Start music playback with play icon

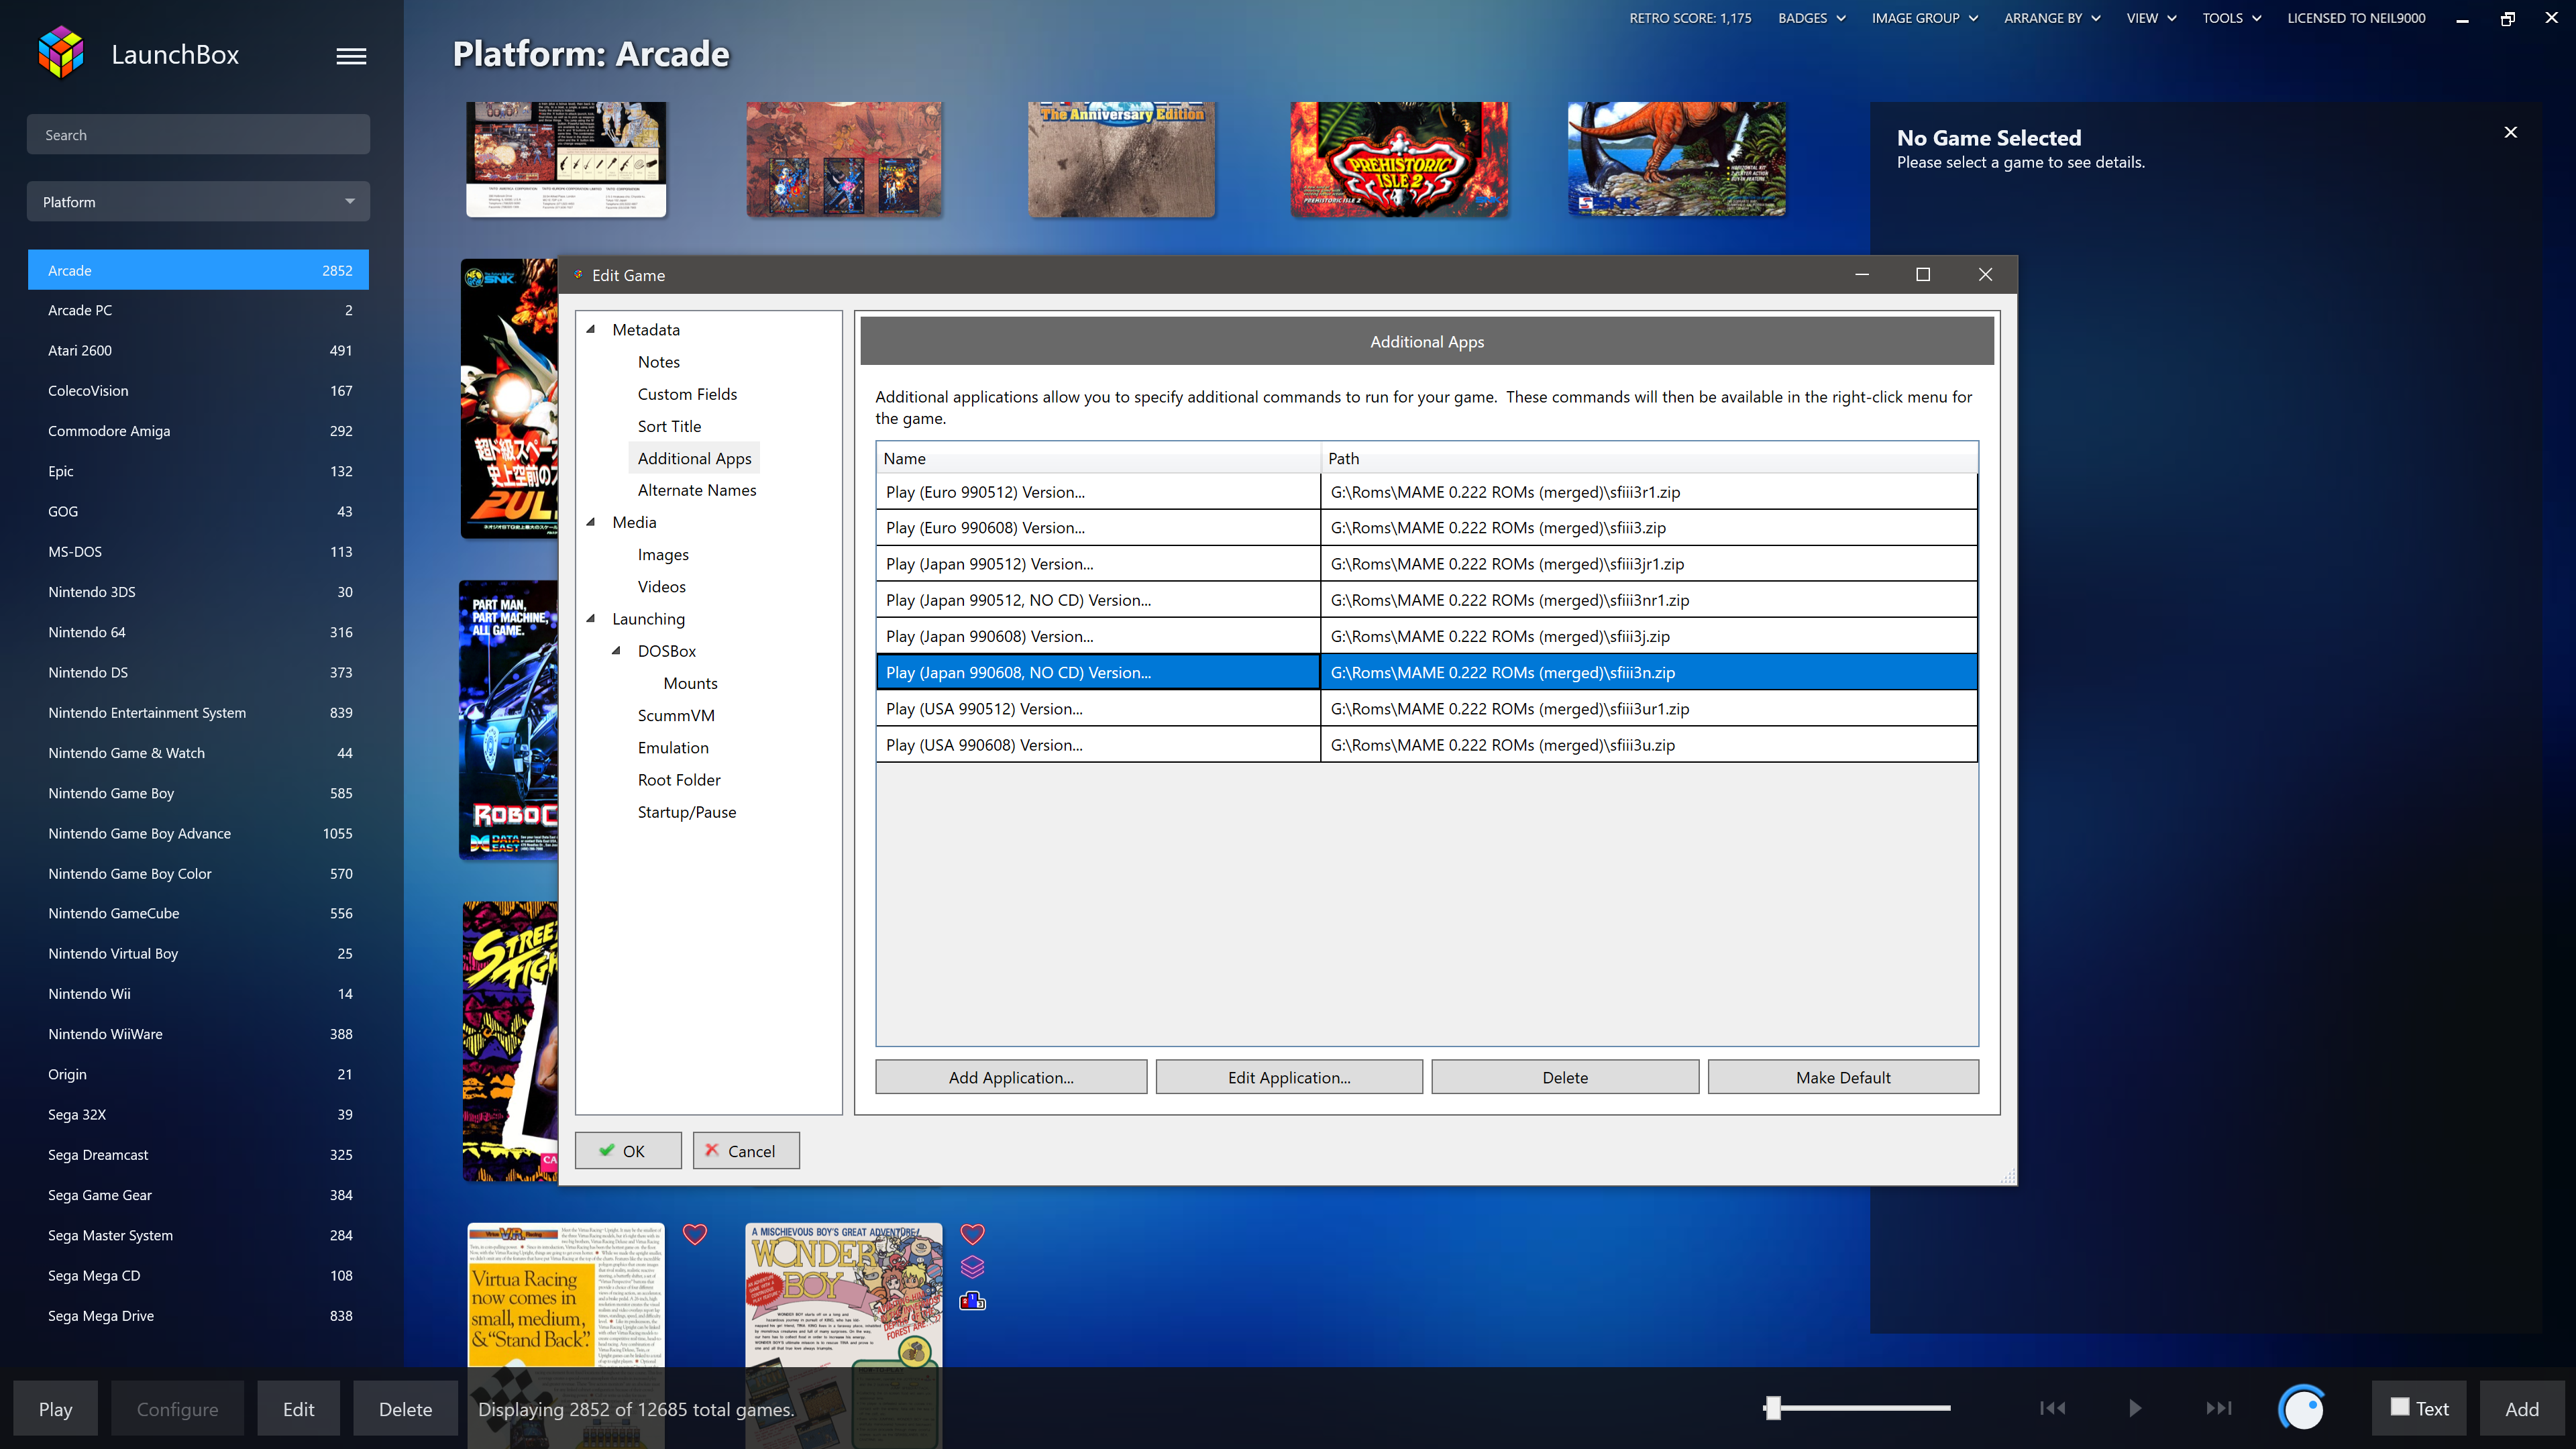click(2135, 1408)
